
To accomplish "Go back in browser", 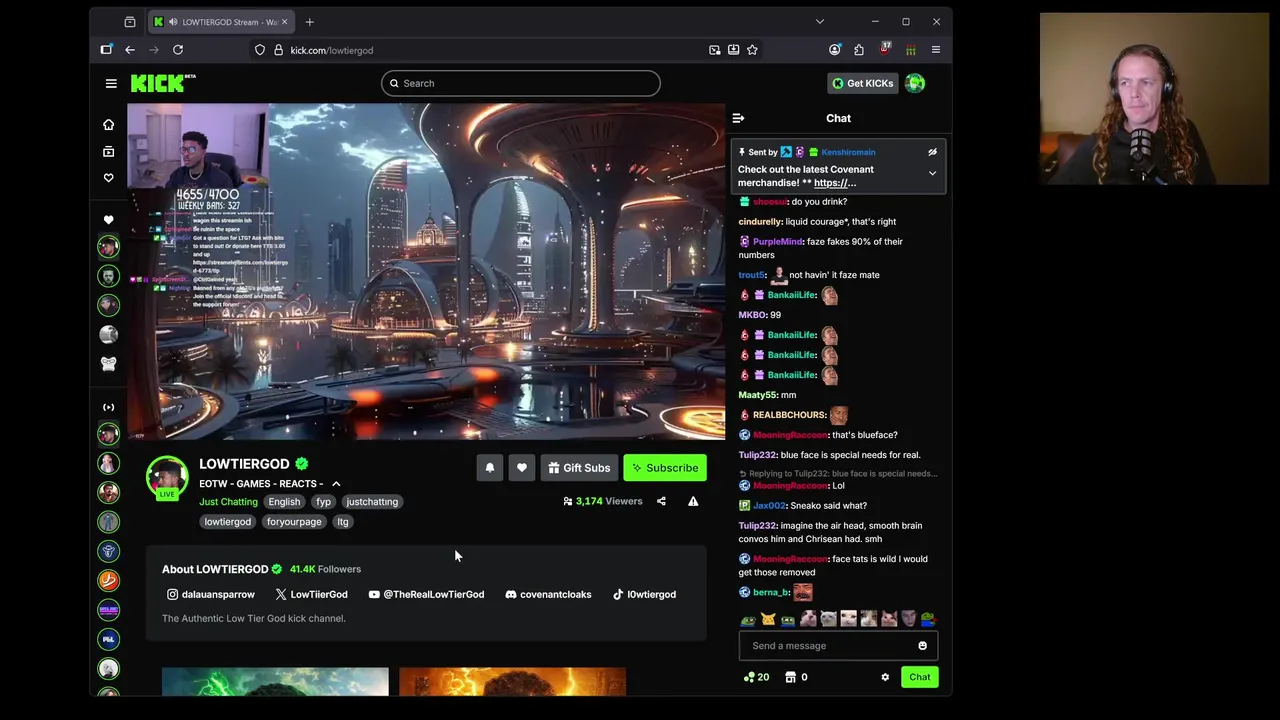I will point(130,50).
